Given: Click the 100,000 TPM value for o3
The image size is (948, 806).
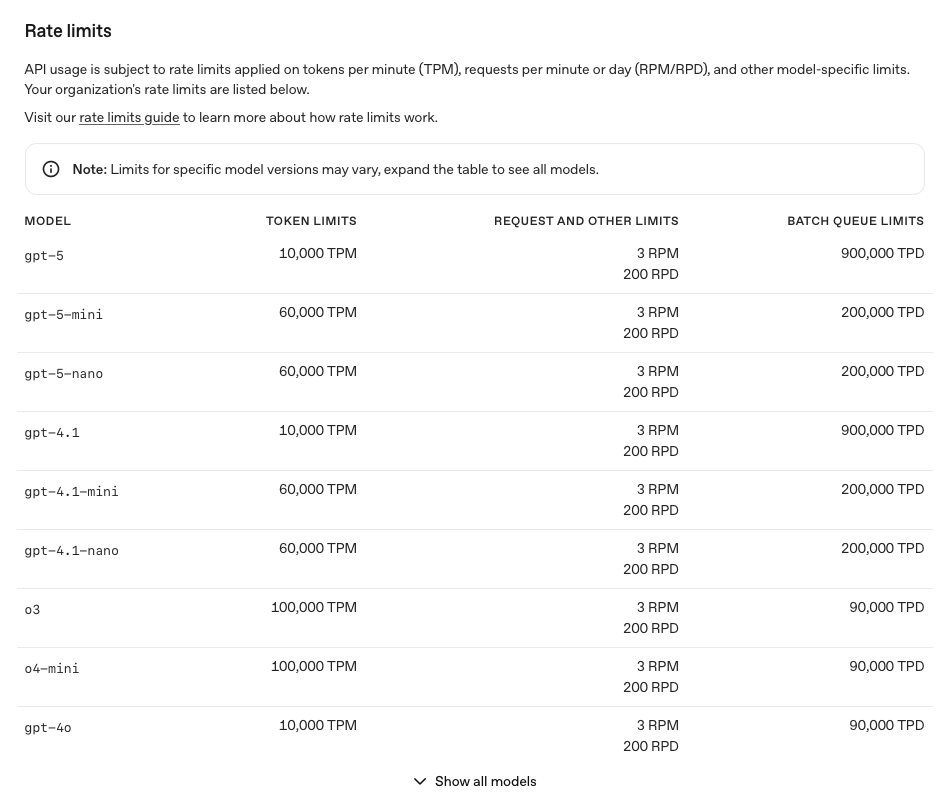Looking at the screenshot, I should [313, 607].
